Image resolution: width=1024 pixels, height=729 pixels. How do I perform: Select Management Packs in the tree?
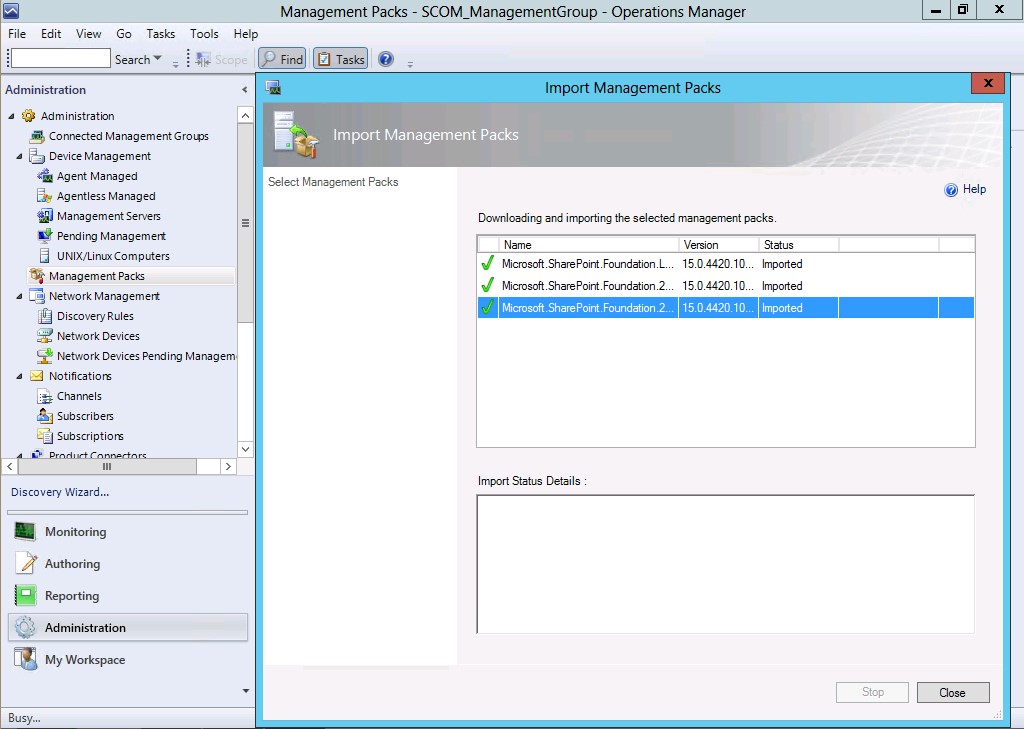coord(97,276)
